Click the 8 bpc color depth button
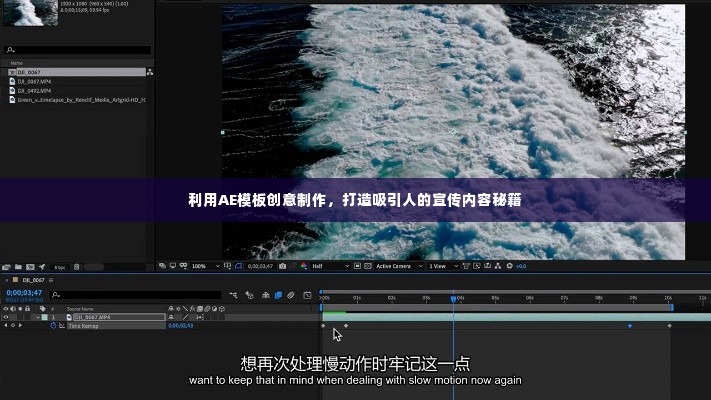 [x=59, y=268]
